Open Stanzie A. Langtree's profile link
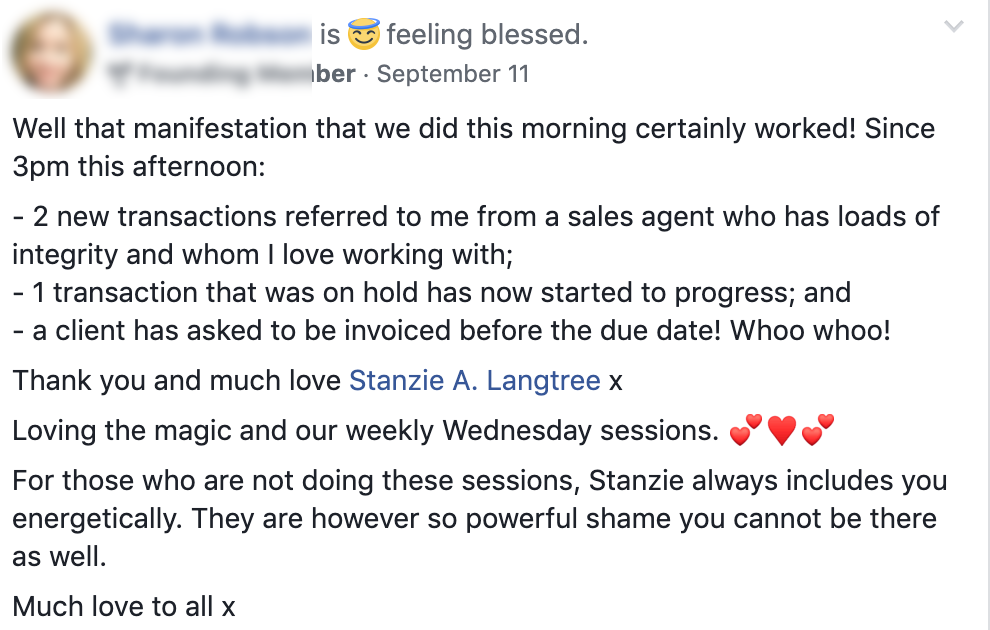Image resolution: width=990 pixels, height=630 pixels. click(474, 380)
